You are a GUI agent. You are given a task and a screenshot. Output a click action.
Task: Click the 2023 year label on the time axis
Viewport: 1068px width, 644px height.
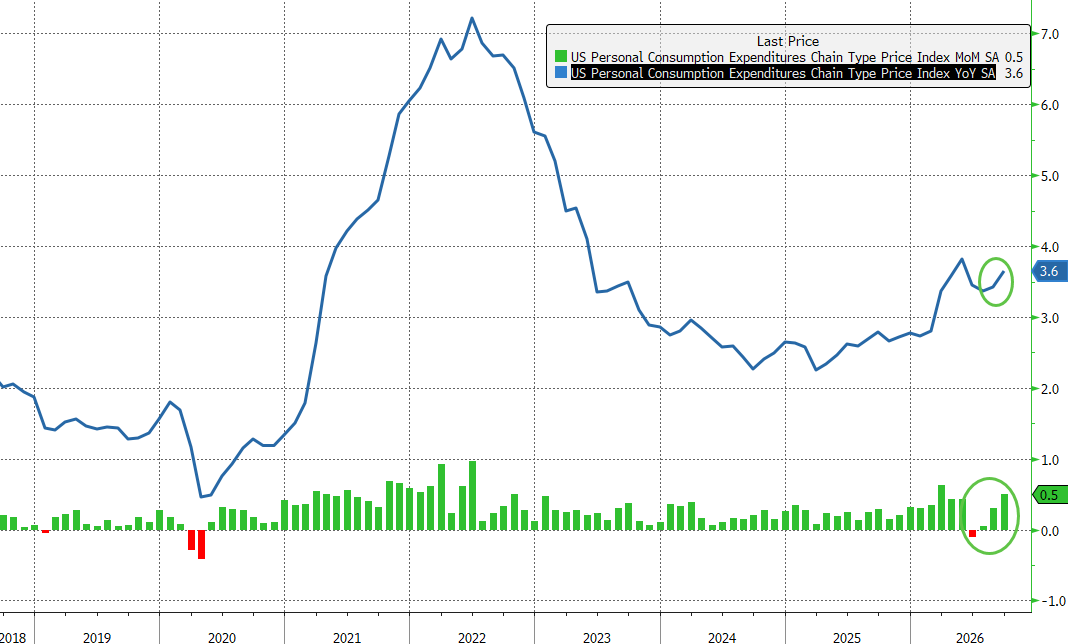(597, 638)
